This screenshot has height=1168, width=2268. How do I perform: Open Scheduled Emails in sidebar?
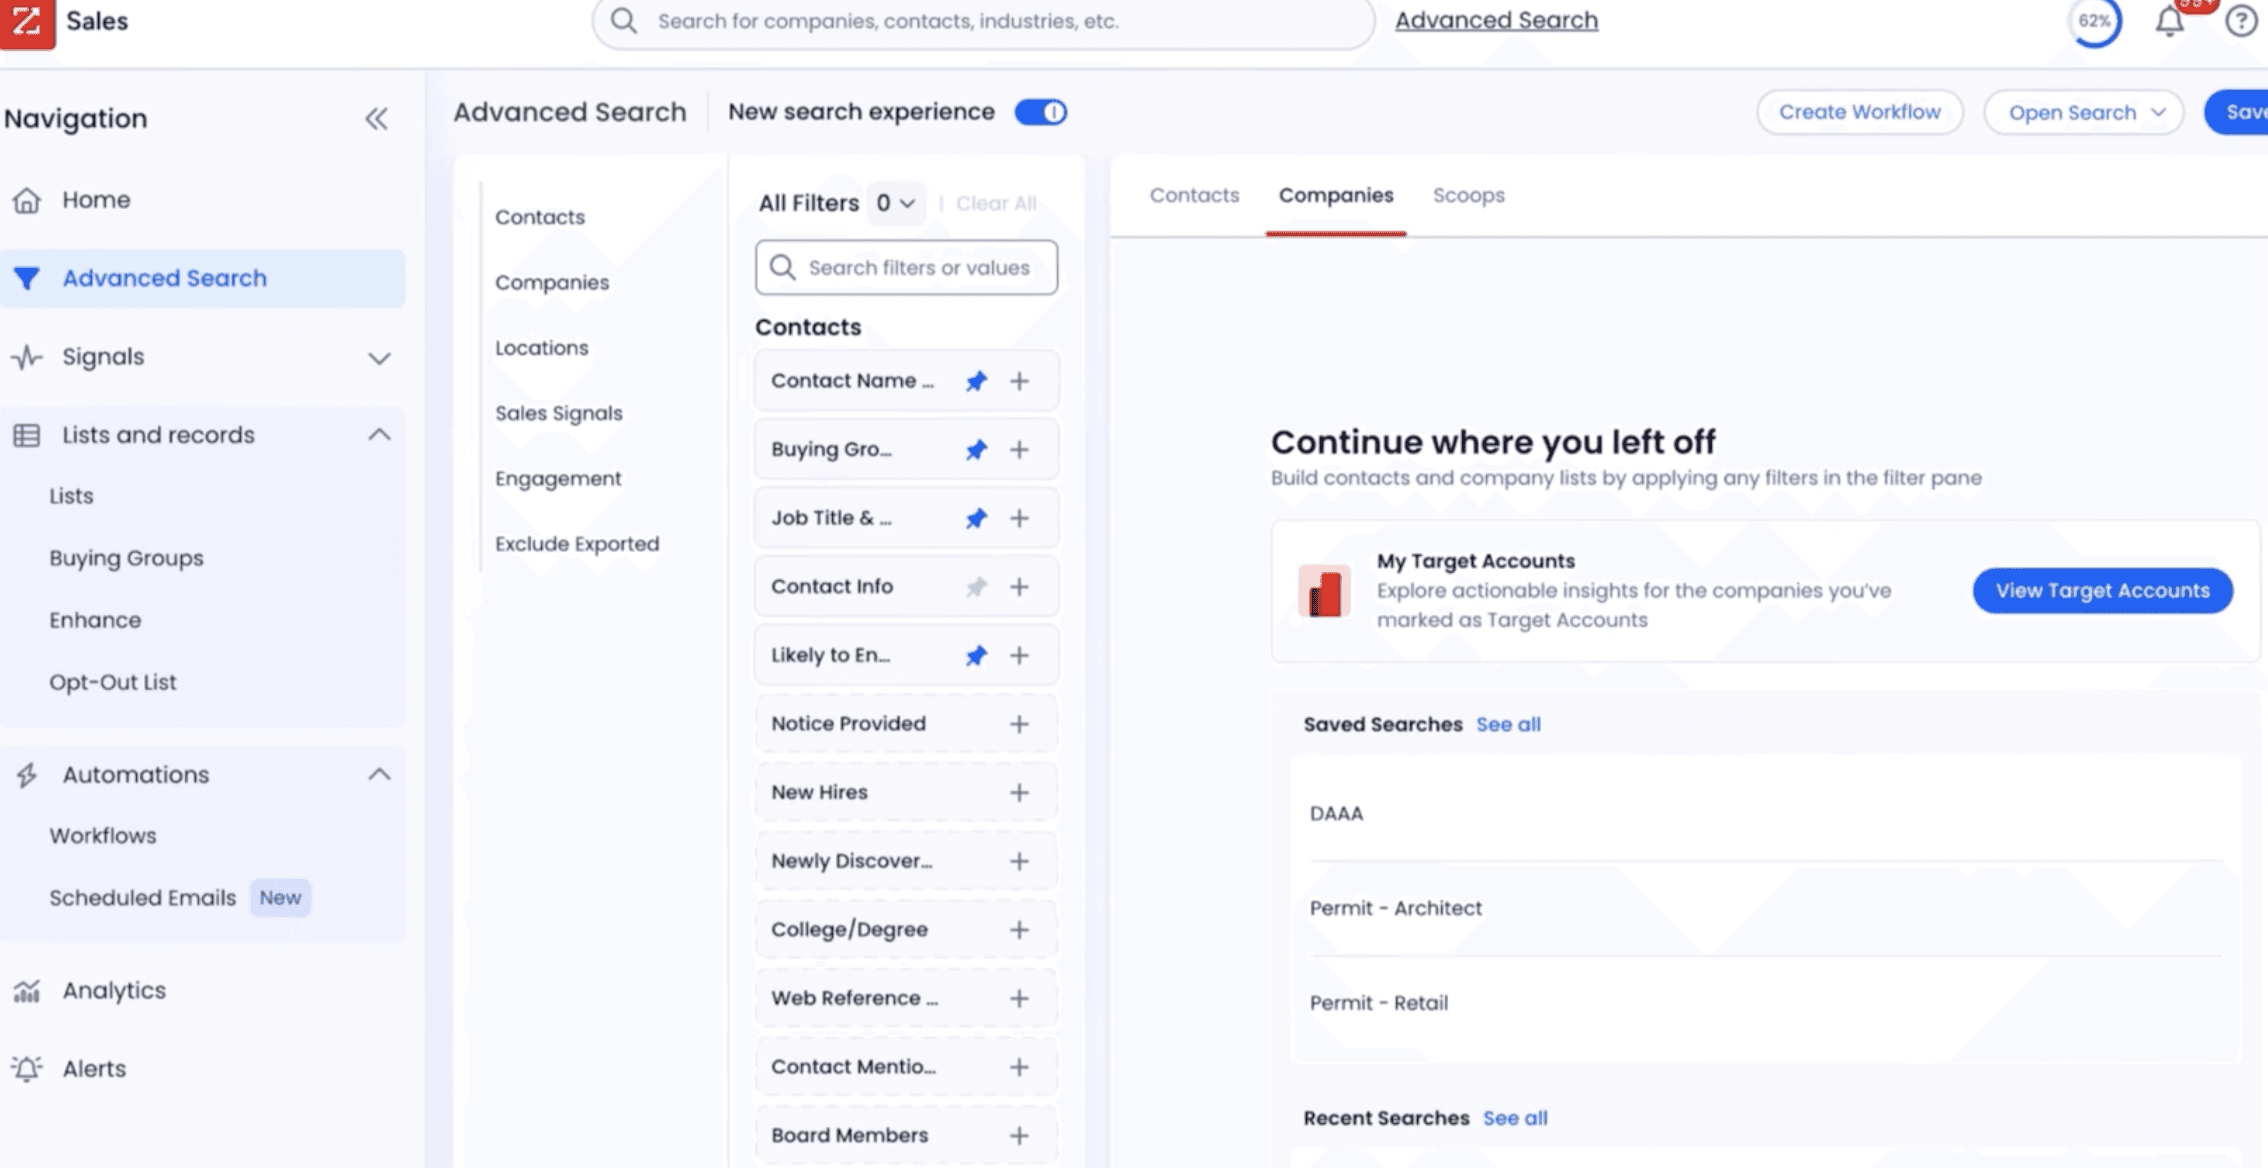pos(143,898)
